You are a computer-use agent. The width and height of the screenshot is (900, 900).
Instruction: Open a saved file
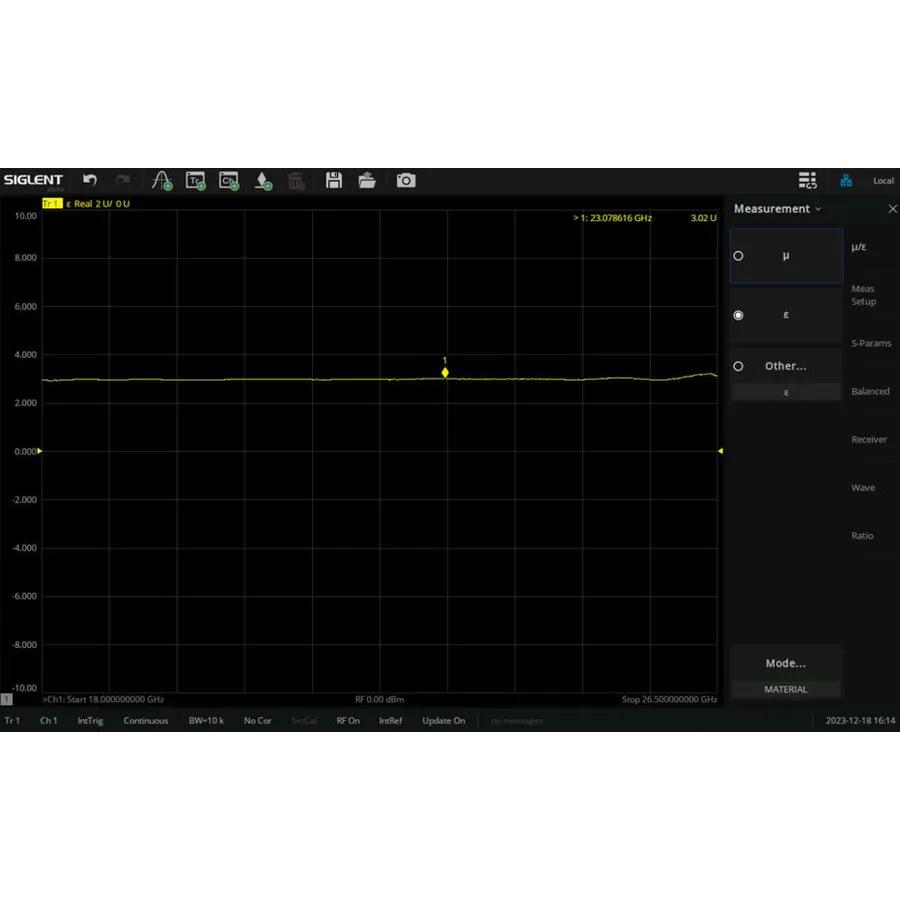point(367,180)
